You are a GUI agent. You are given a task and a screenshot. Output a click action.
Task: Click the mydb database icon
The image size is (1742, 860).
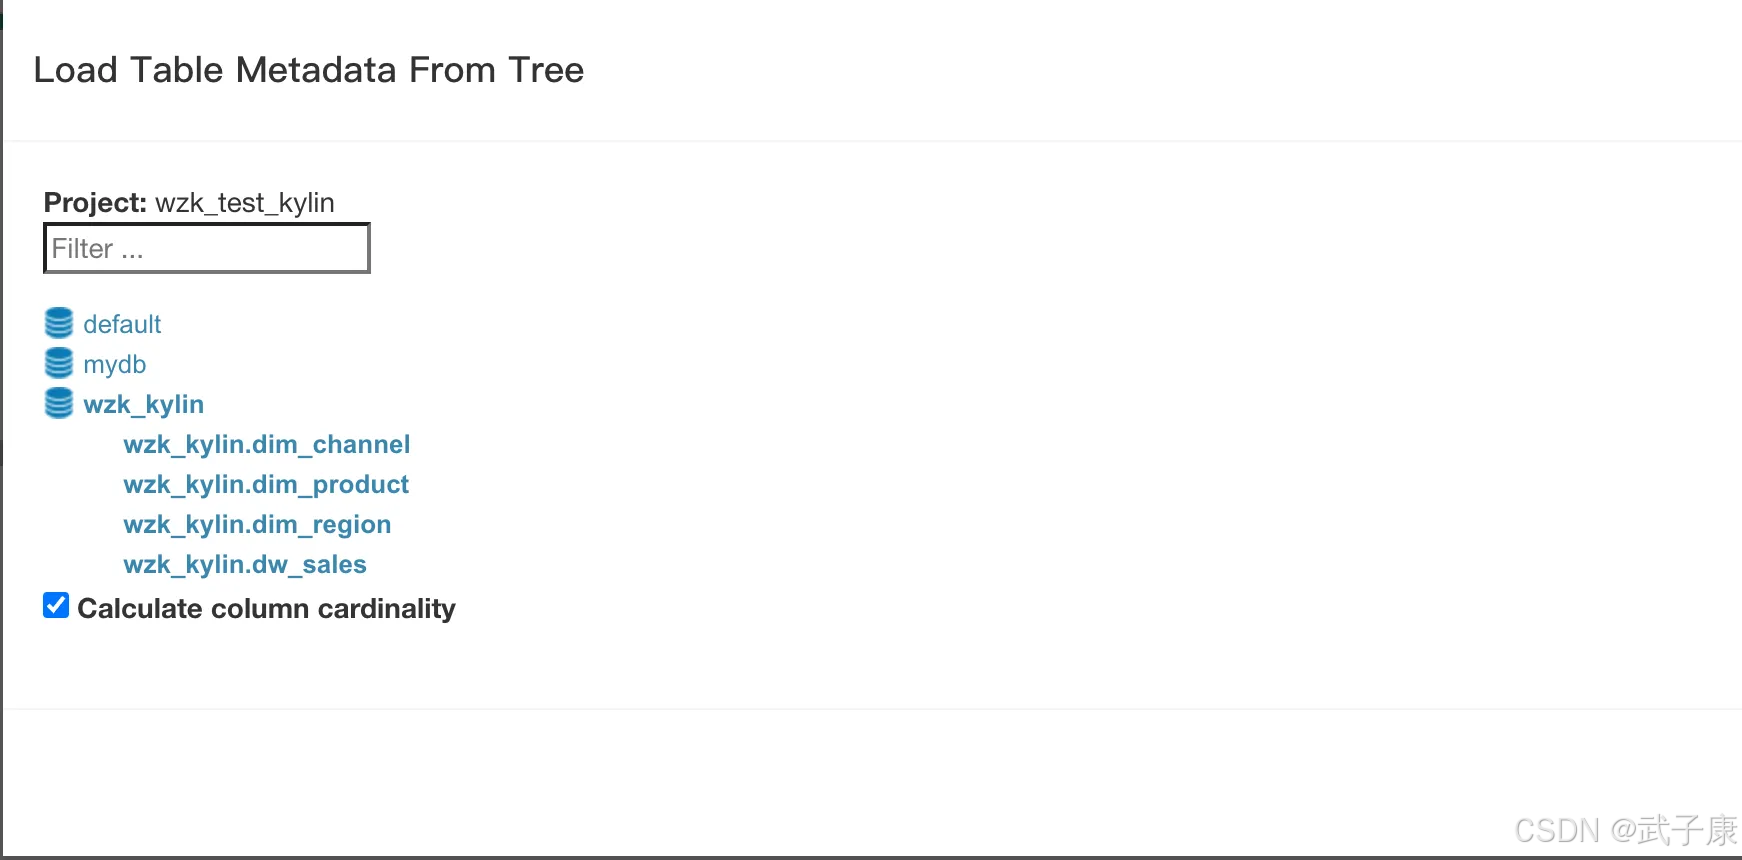pos(59,363)
